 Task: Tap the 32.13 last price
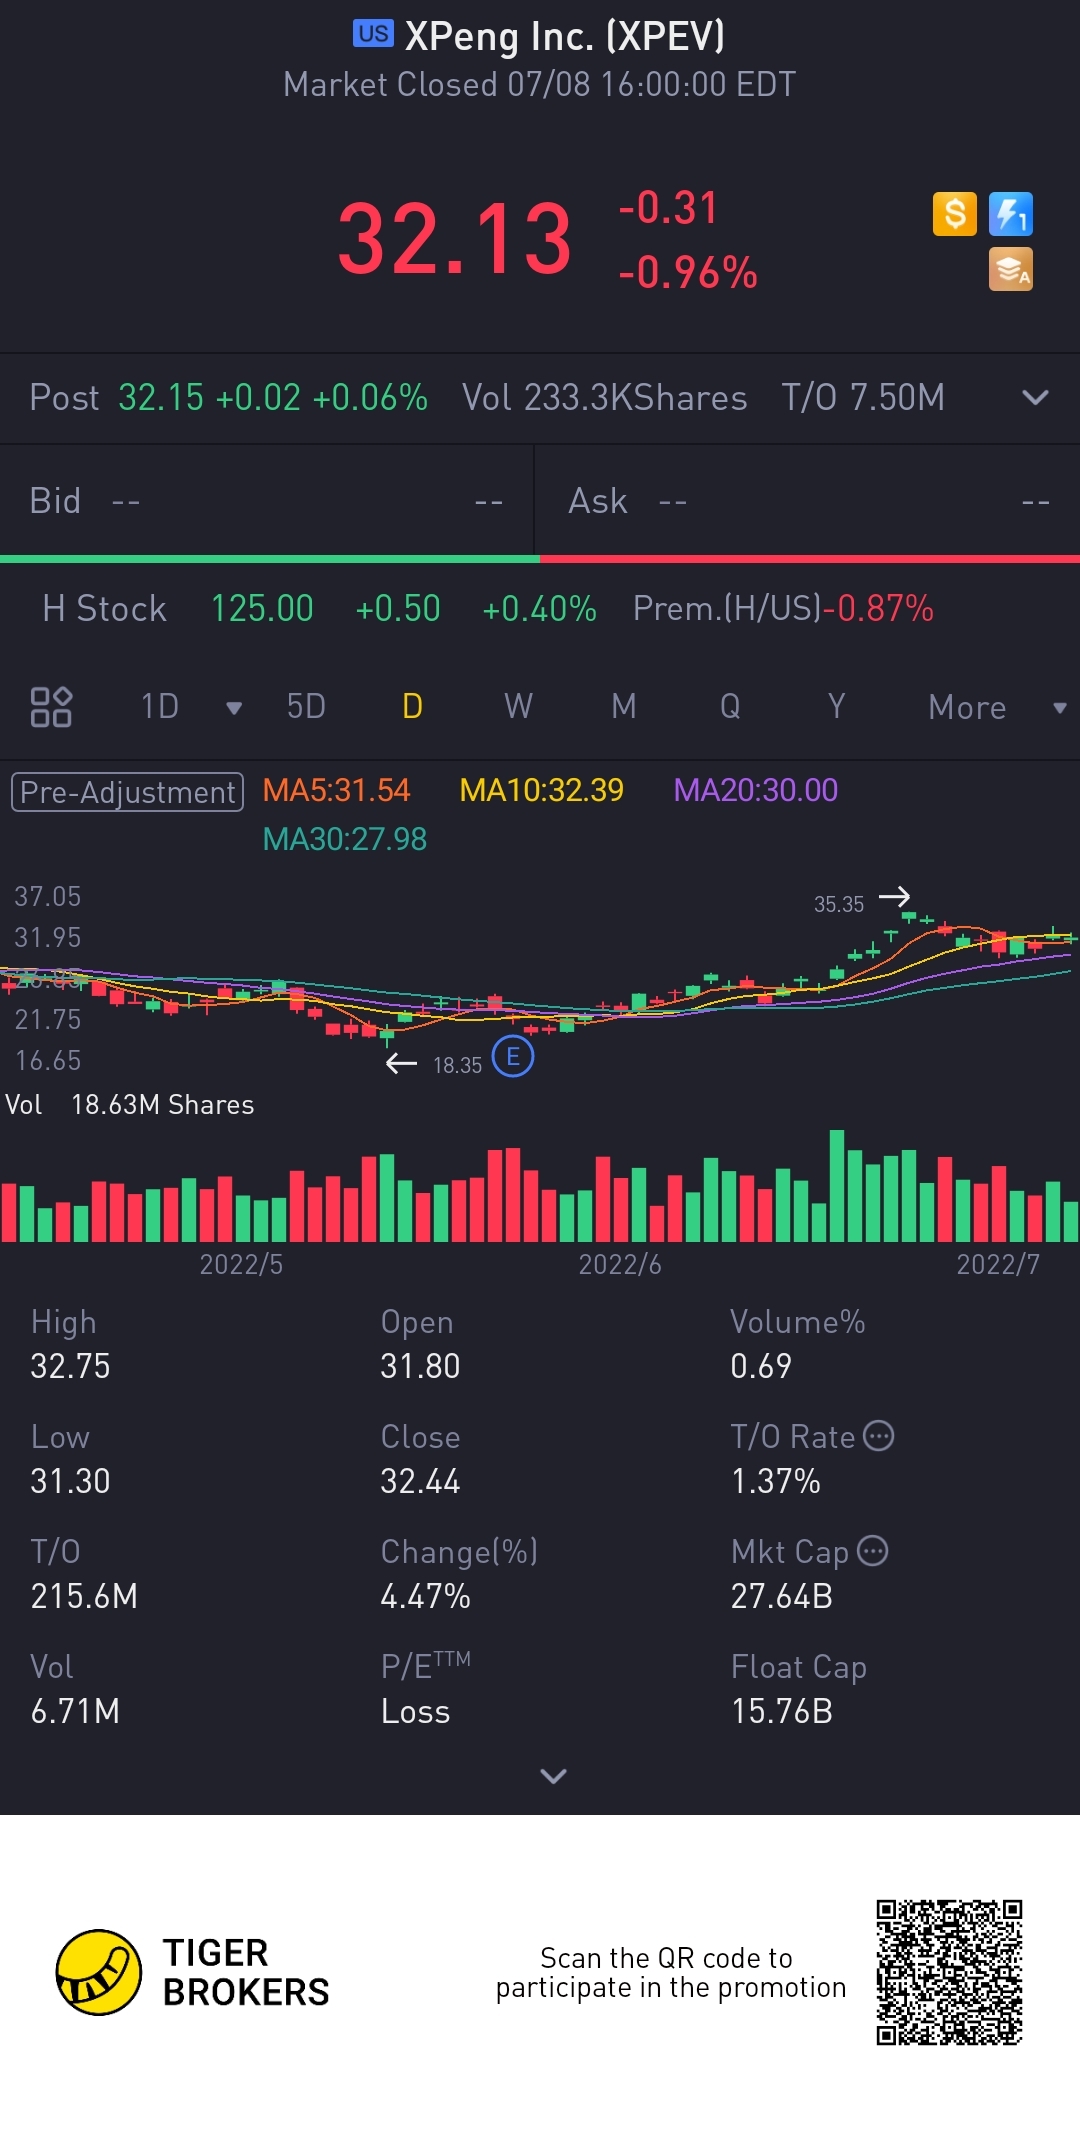coord(455,238)
